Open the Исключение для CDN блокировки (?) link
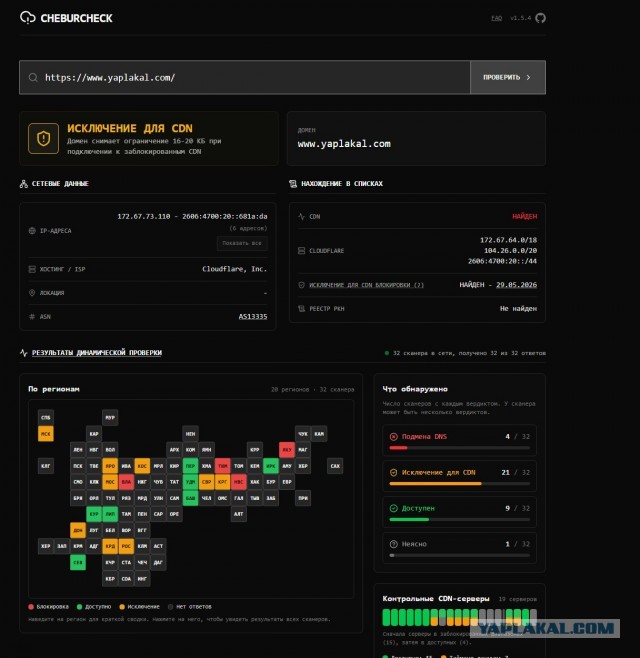 (366, 285)
